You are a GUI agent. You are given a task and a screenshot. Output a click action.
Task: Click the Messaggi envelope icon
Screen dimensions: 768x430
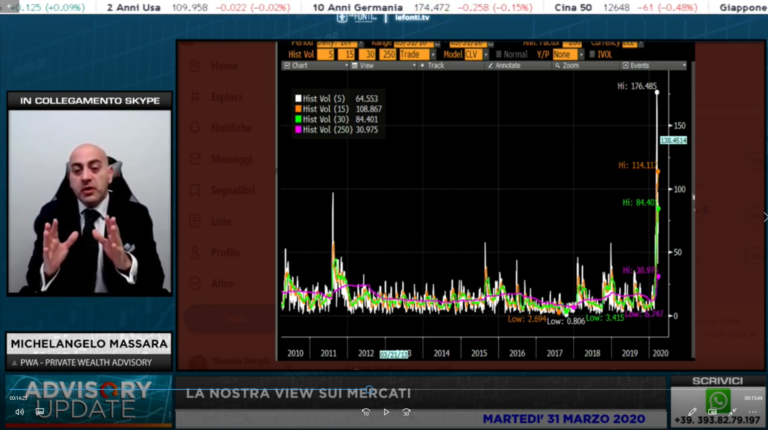point(195,159)
